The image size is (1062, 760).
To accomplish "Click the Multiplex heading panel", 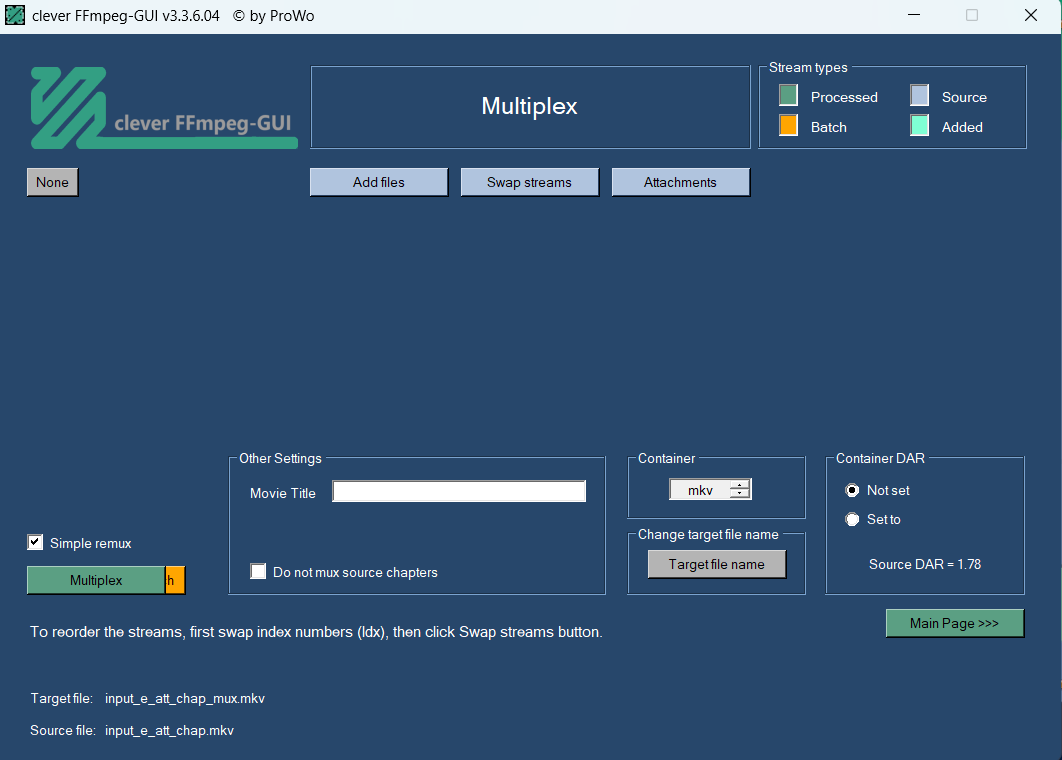I will click(530, 107).
